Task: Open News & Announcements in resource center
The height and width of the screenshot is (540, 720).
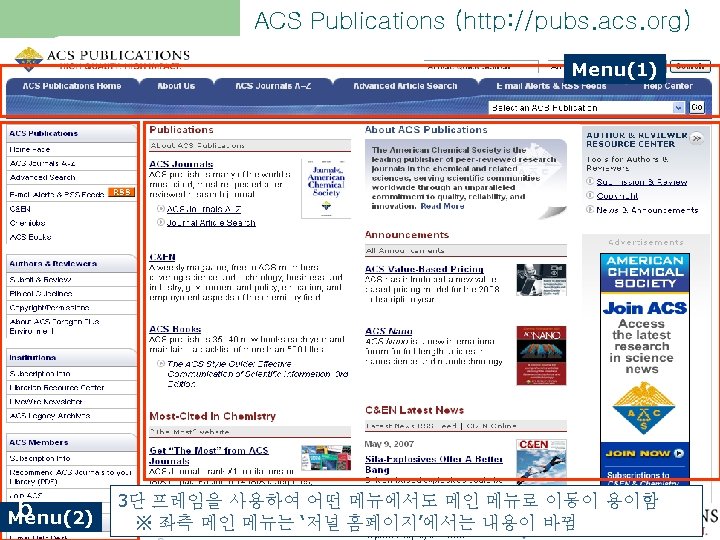Action: (647, 210)
